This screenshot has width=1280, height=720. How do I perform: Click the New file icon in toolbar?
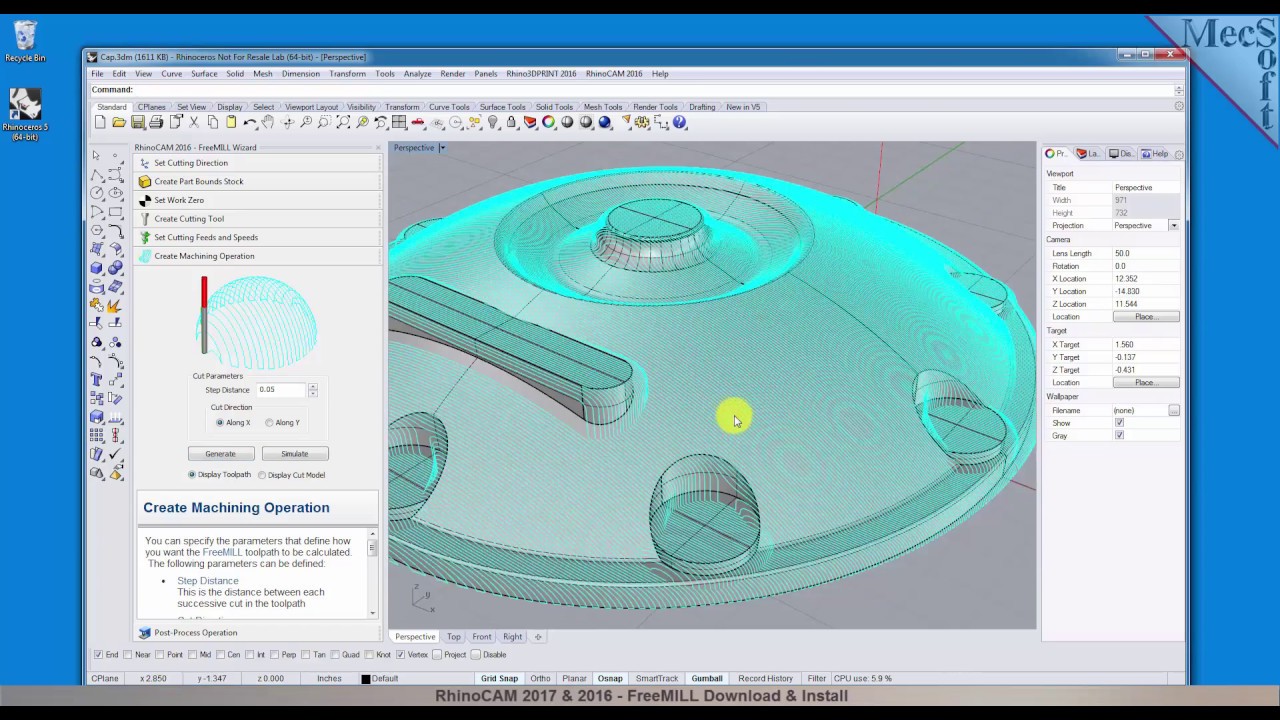[x=100, y=122]
